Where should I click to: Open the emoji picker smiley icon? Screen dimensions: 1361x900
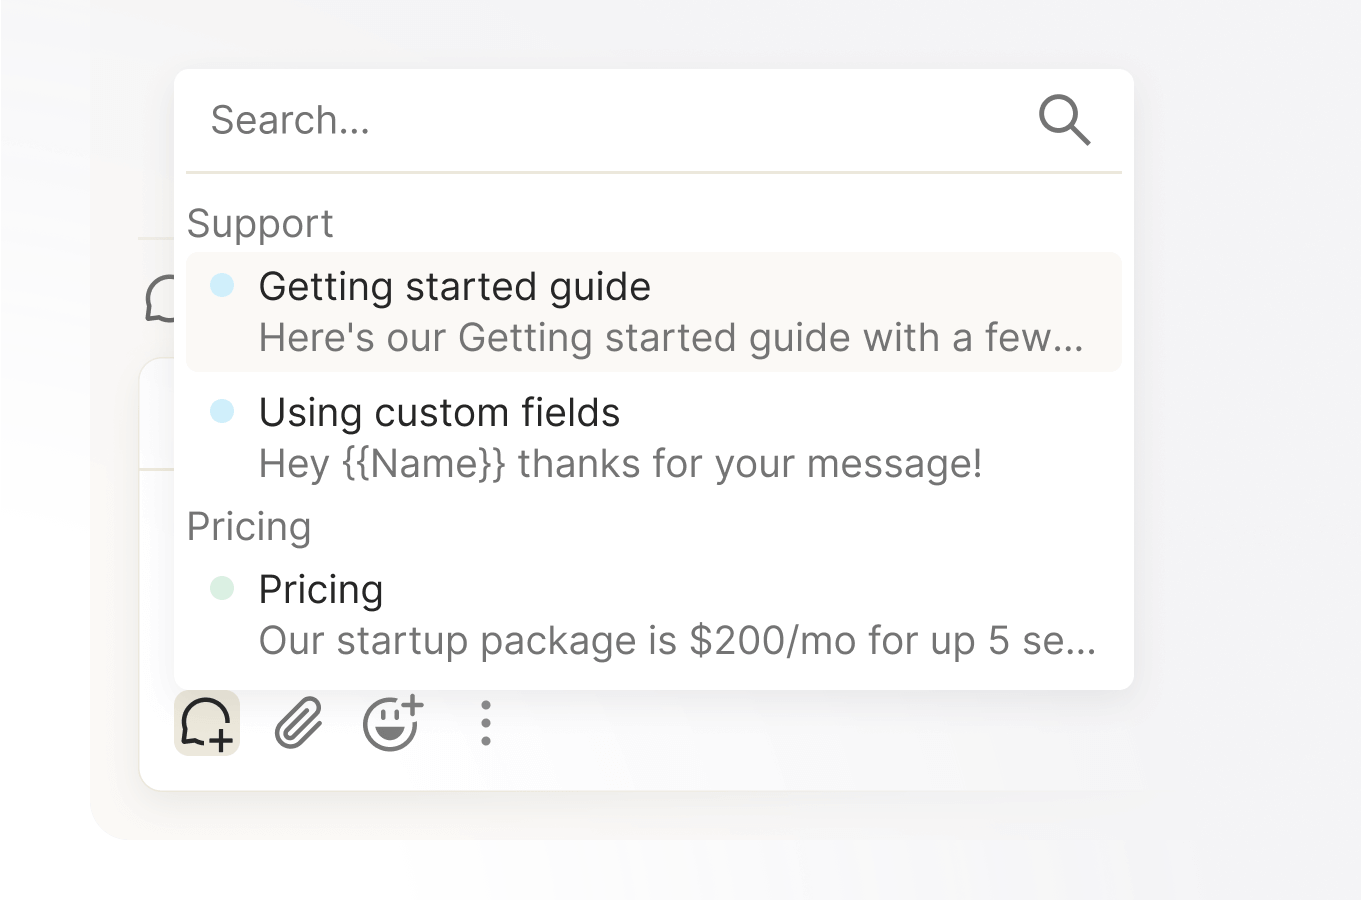click(393, 723)
